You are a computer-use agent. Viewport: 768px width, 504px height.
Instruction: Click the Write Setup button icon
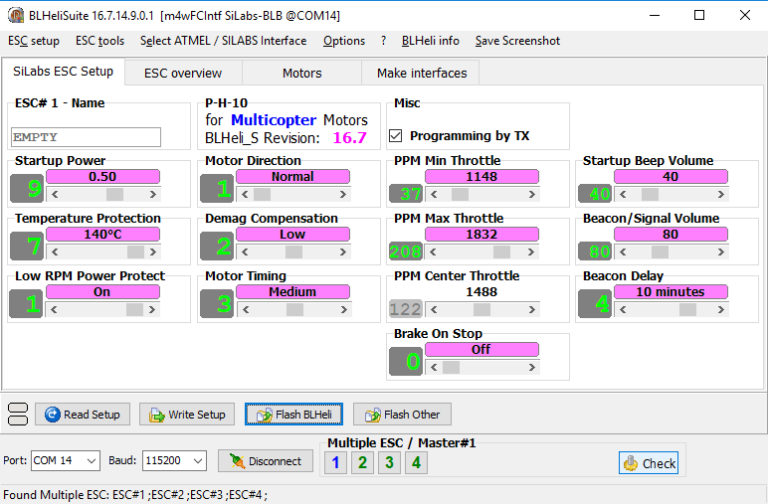(156, 415)
